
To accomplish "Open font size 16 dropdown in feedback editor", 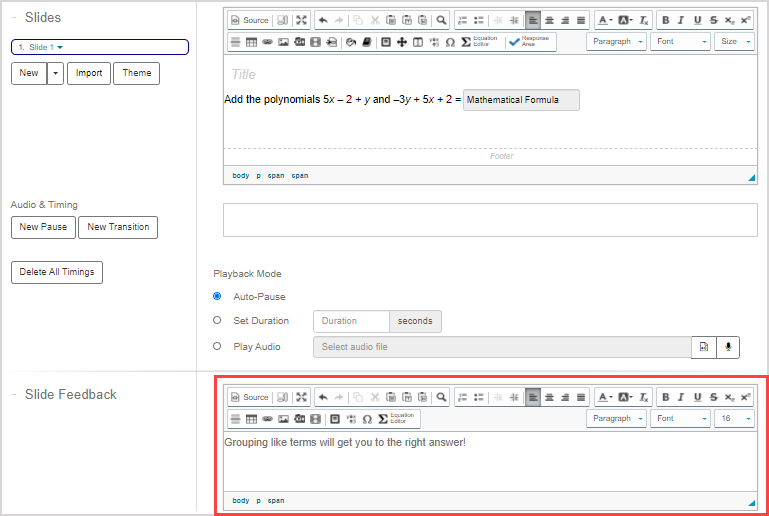I will click(734, 419).
